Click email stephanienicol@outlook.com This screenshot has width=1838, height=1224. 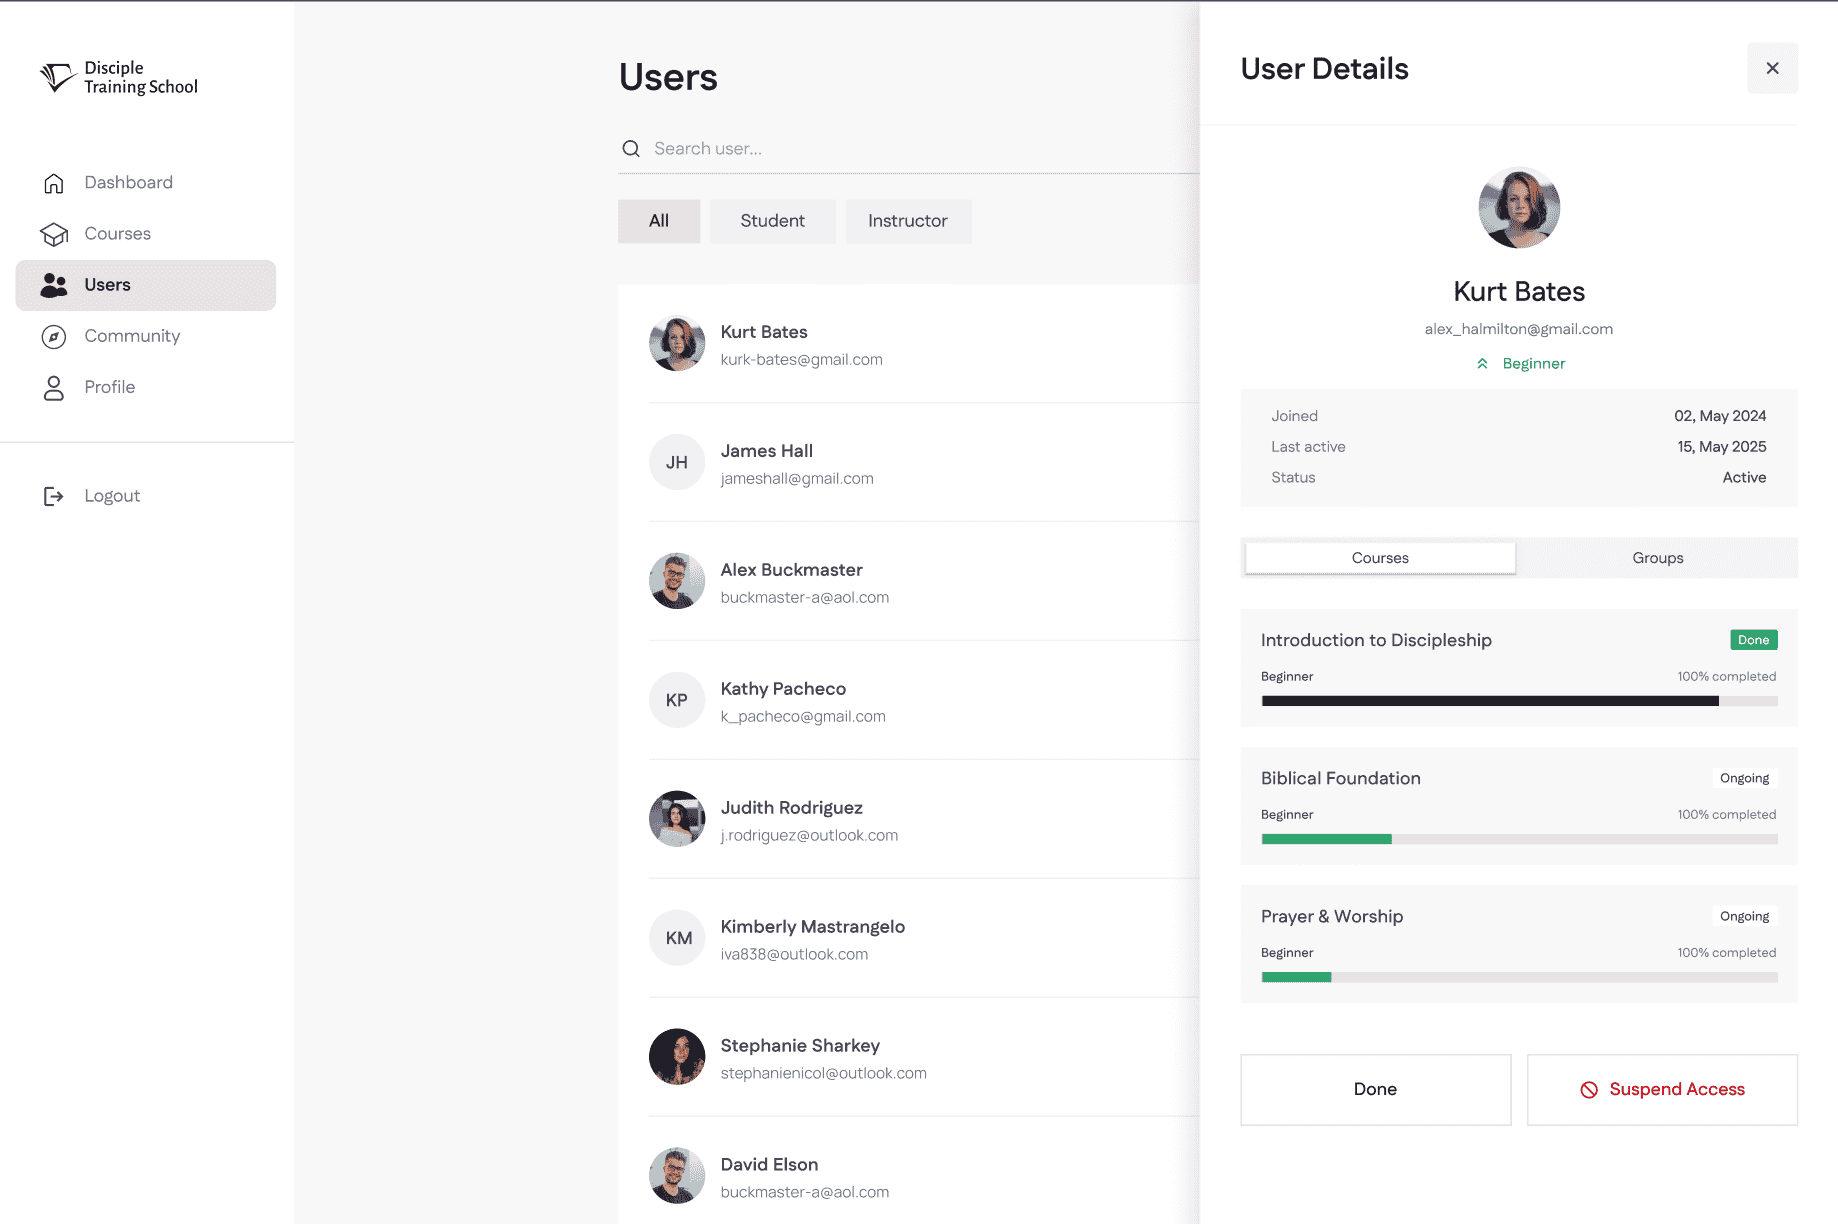pyautogui.click(x=823, y=1074)
